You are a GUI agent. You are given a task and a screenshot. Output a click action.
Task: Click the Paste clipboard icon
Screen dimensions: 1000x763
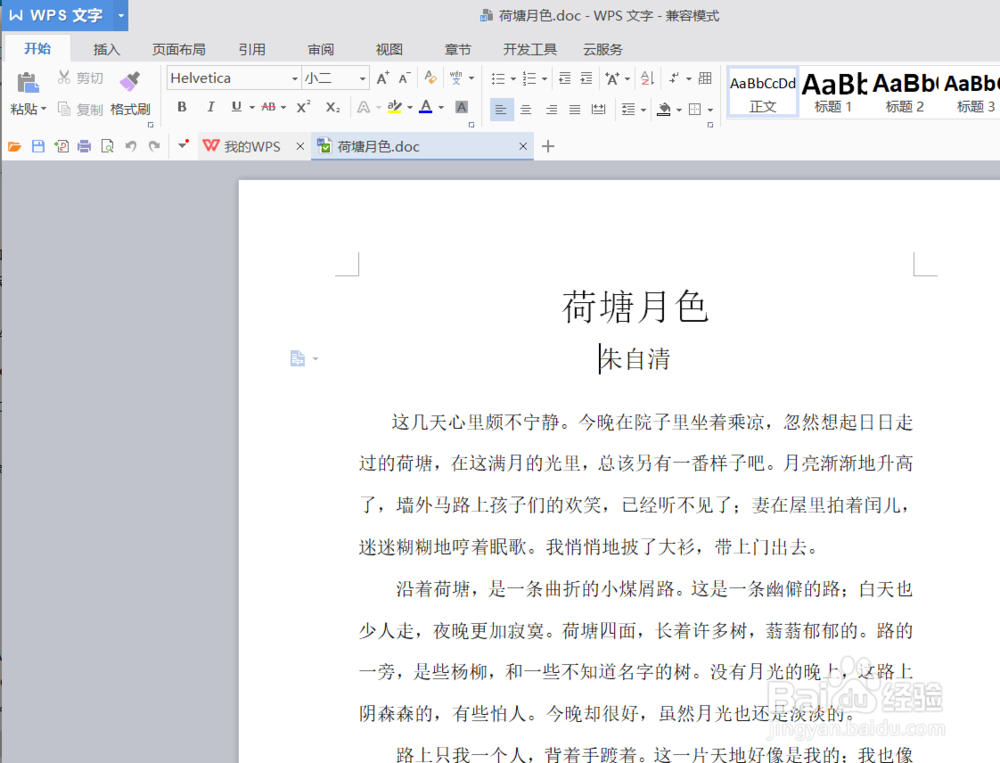27,82
